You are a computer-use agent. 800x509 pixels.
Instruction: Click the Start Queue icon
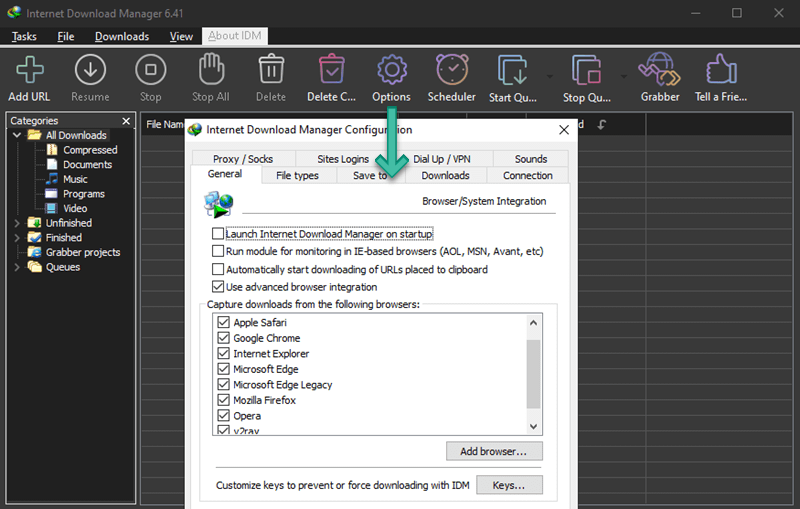pos(512,70)
